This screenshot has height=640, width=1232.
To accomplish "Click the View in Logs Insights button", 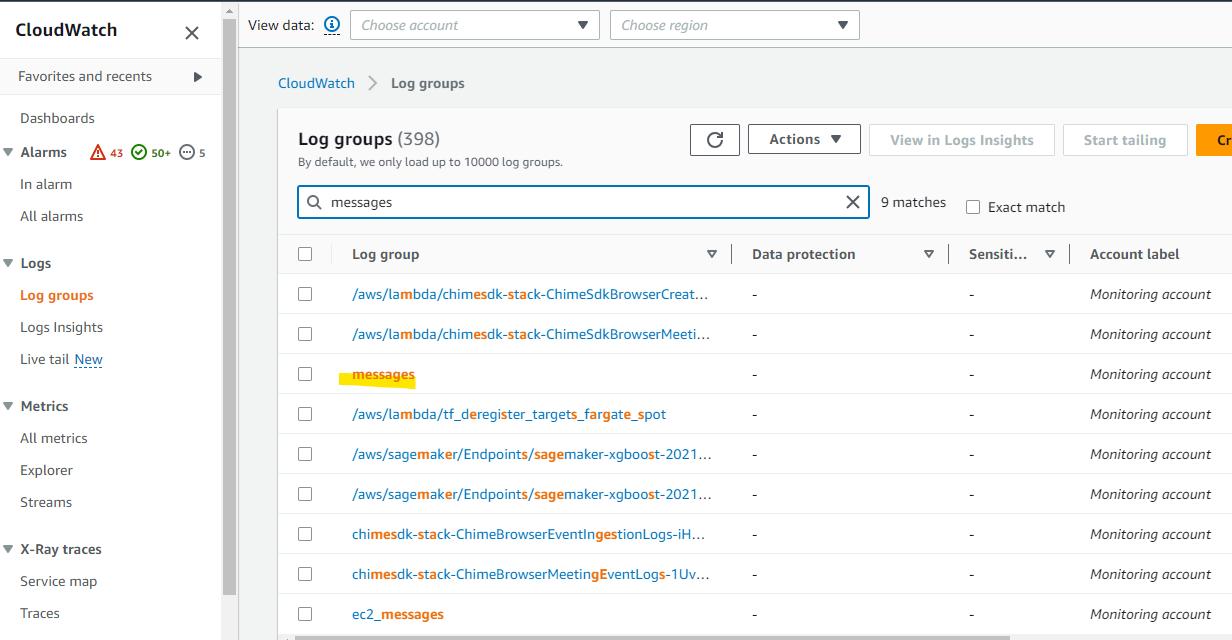I will coord(962,140).
